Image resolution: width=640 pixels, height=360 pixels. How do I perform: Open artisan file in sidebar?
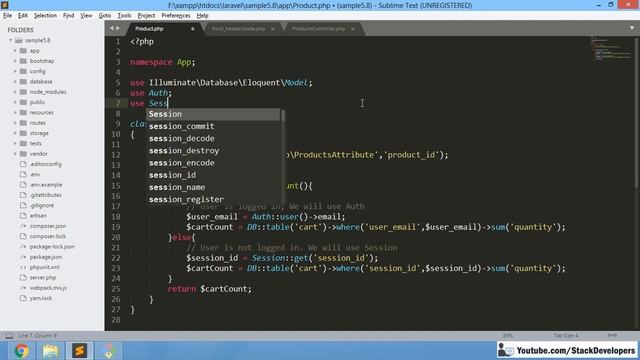click(x=38, y=216)
